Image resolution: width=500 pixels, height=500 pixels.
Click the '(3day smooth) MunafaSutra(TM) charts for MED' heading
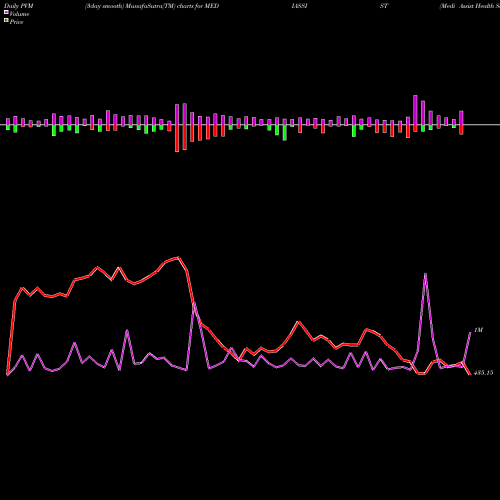click(152, 6)
